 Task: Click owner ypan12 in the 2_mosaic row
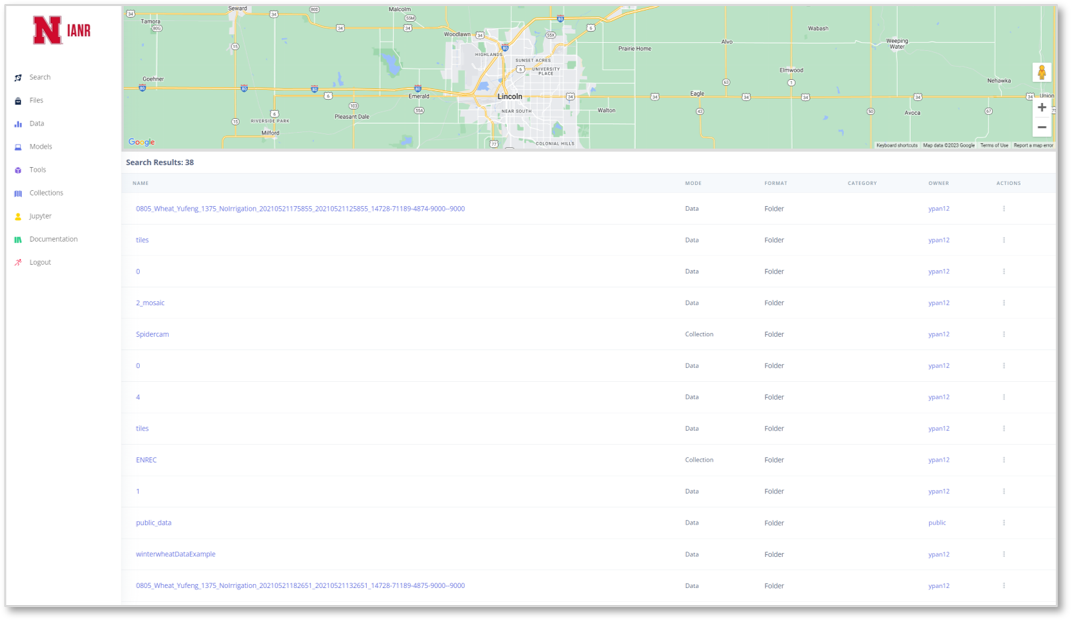pos(938,303)
